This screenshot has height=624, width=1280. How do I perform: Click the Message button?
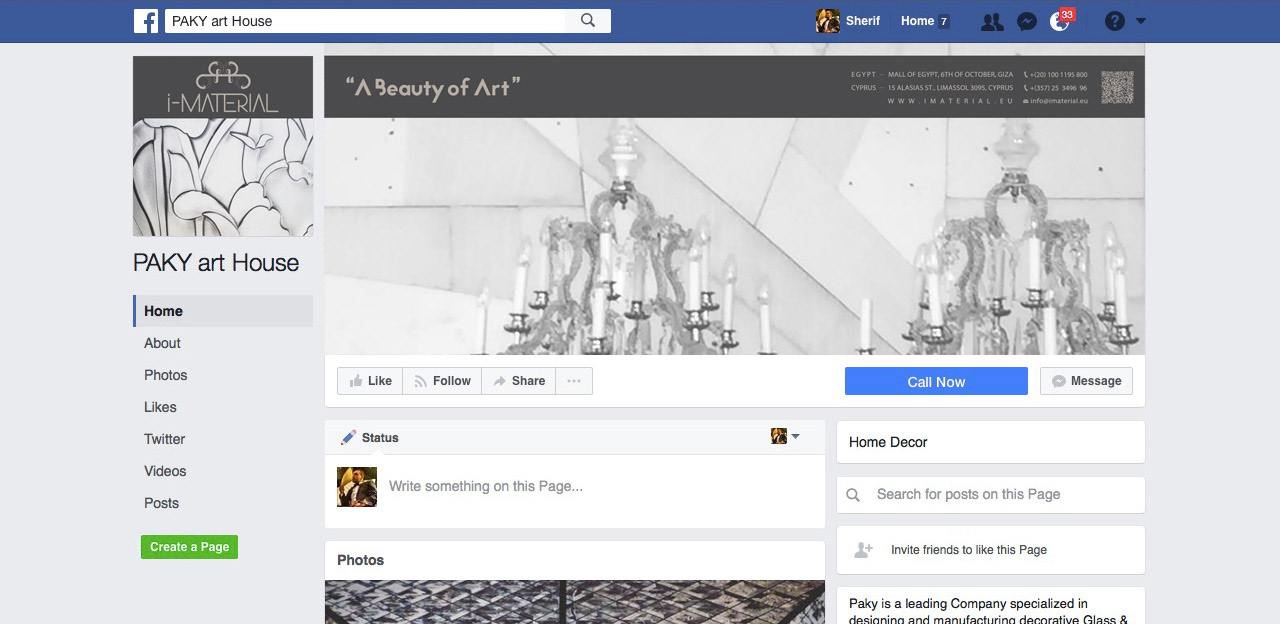tap(1086, 381)
